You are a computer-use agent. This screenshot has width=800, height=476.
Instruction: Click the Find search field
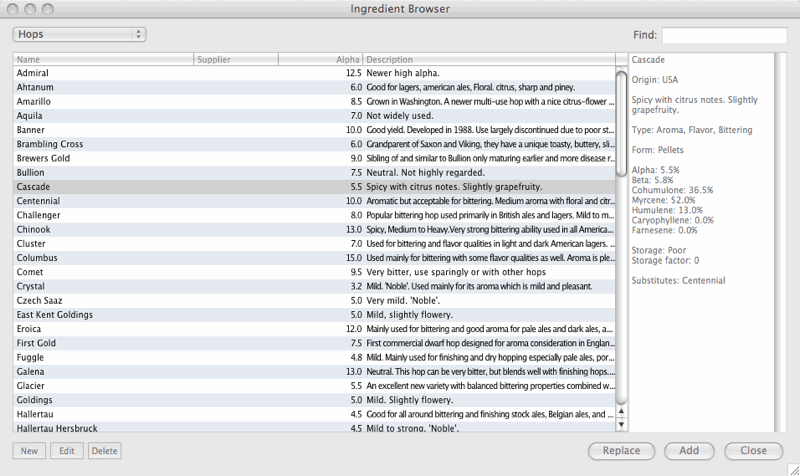(x=724, y=35)
